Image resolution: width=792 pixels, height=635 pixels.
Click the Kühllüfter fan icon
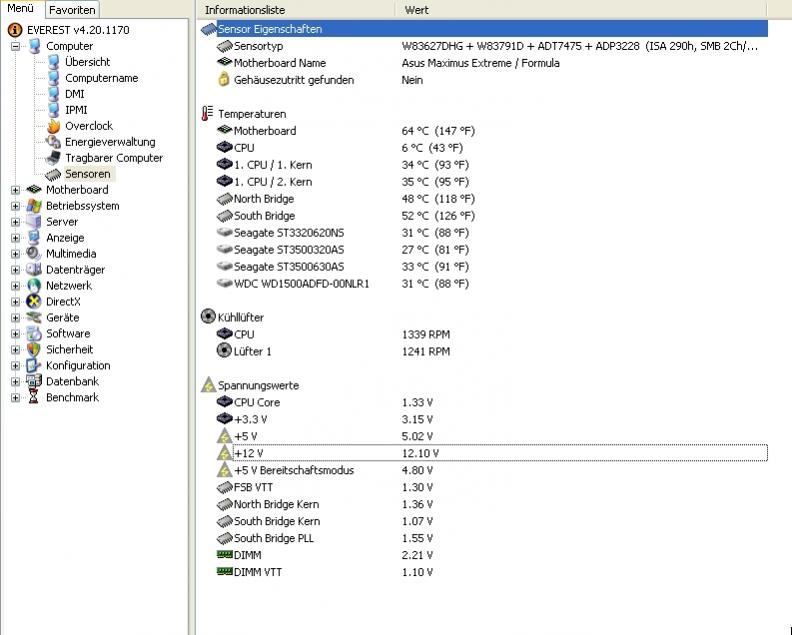(208, 317)
